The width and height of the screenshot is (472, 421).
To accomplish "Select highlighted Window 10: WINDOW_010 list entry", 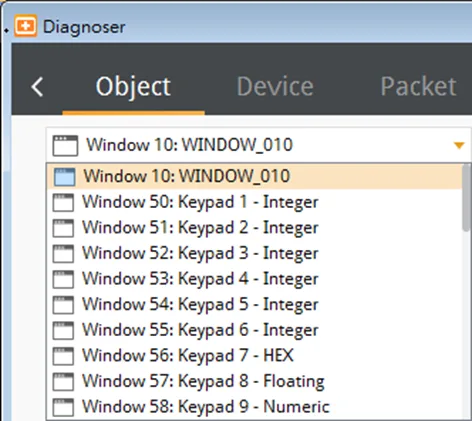I will (x=254, y=176).
